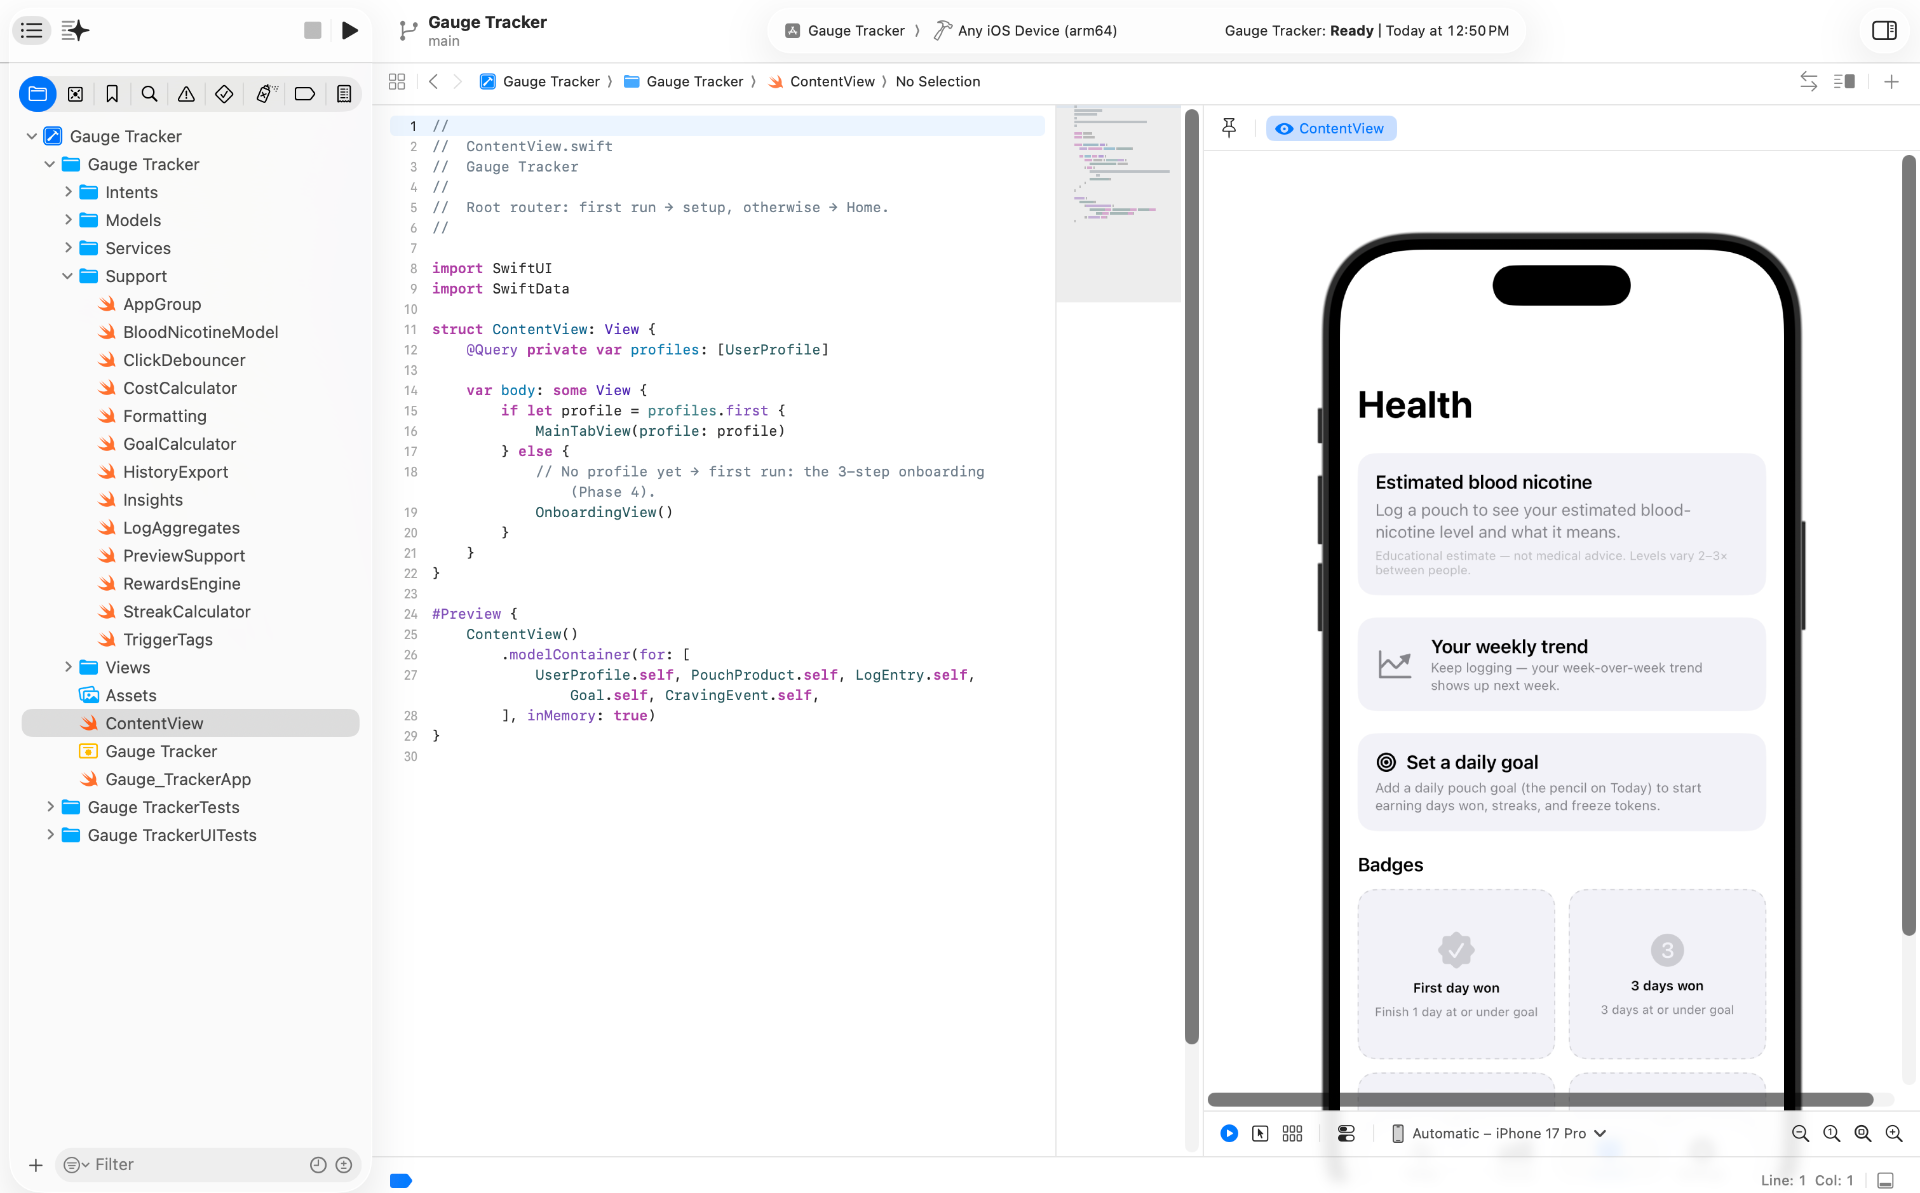The height and width of the screenshot is (1193, 1920).
Task: Go back in editor history
Action: tap(433, 82)
